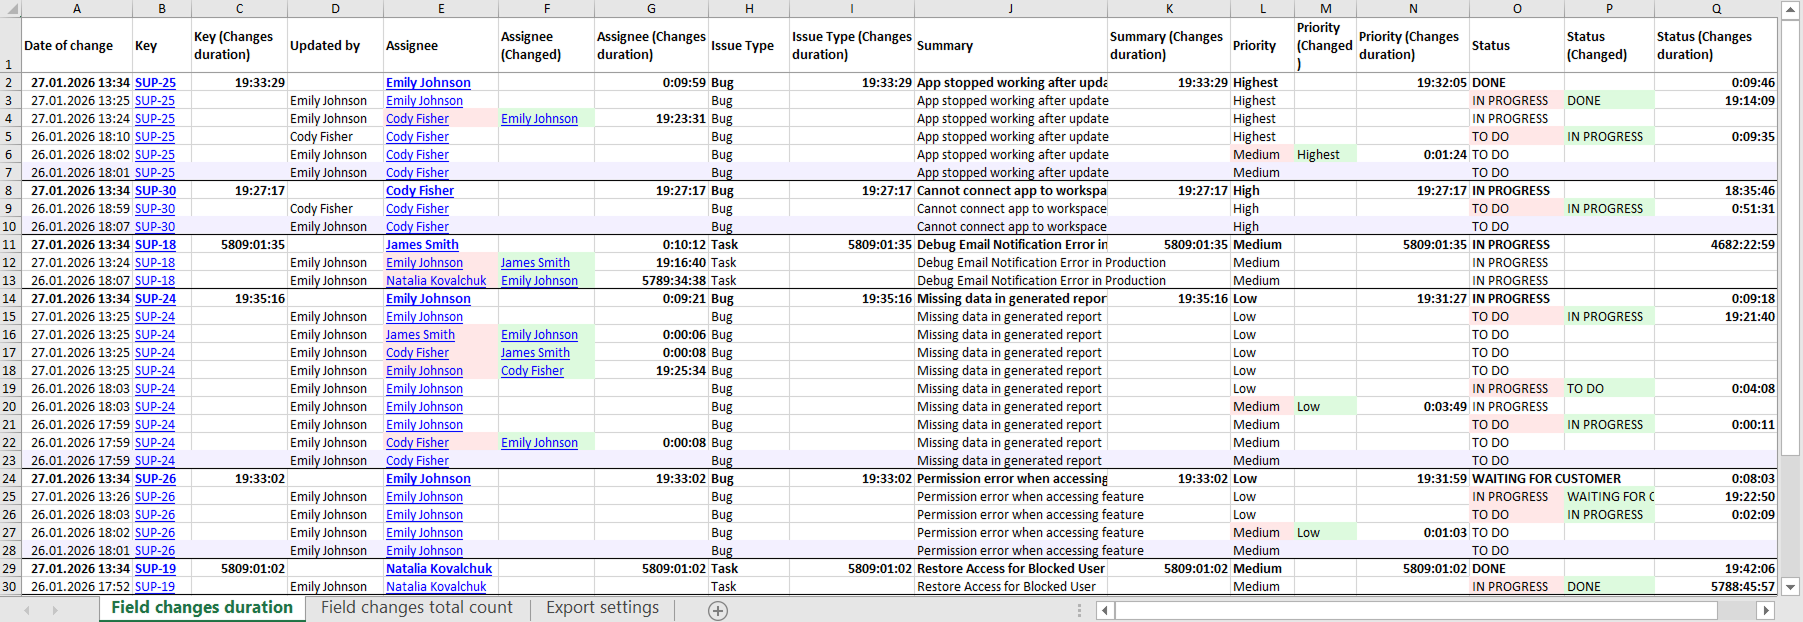Select the green 'Highest' cell in row 6
Screen dimensions: 1803x622
[1325, 155]
